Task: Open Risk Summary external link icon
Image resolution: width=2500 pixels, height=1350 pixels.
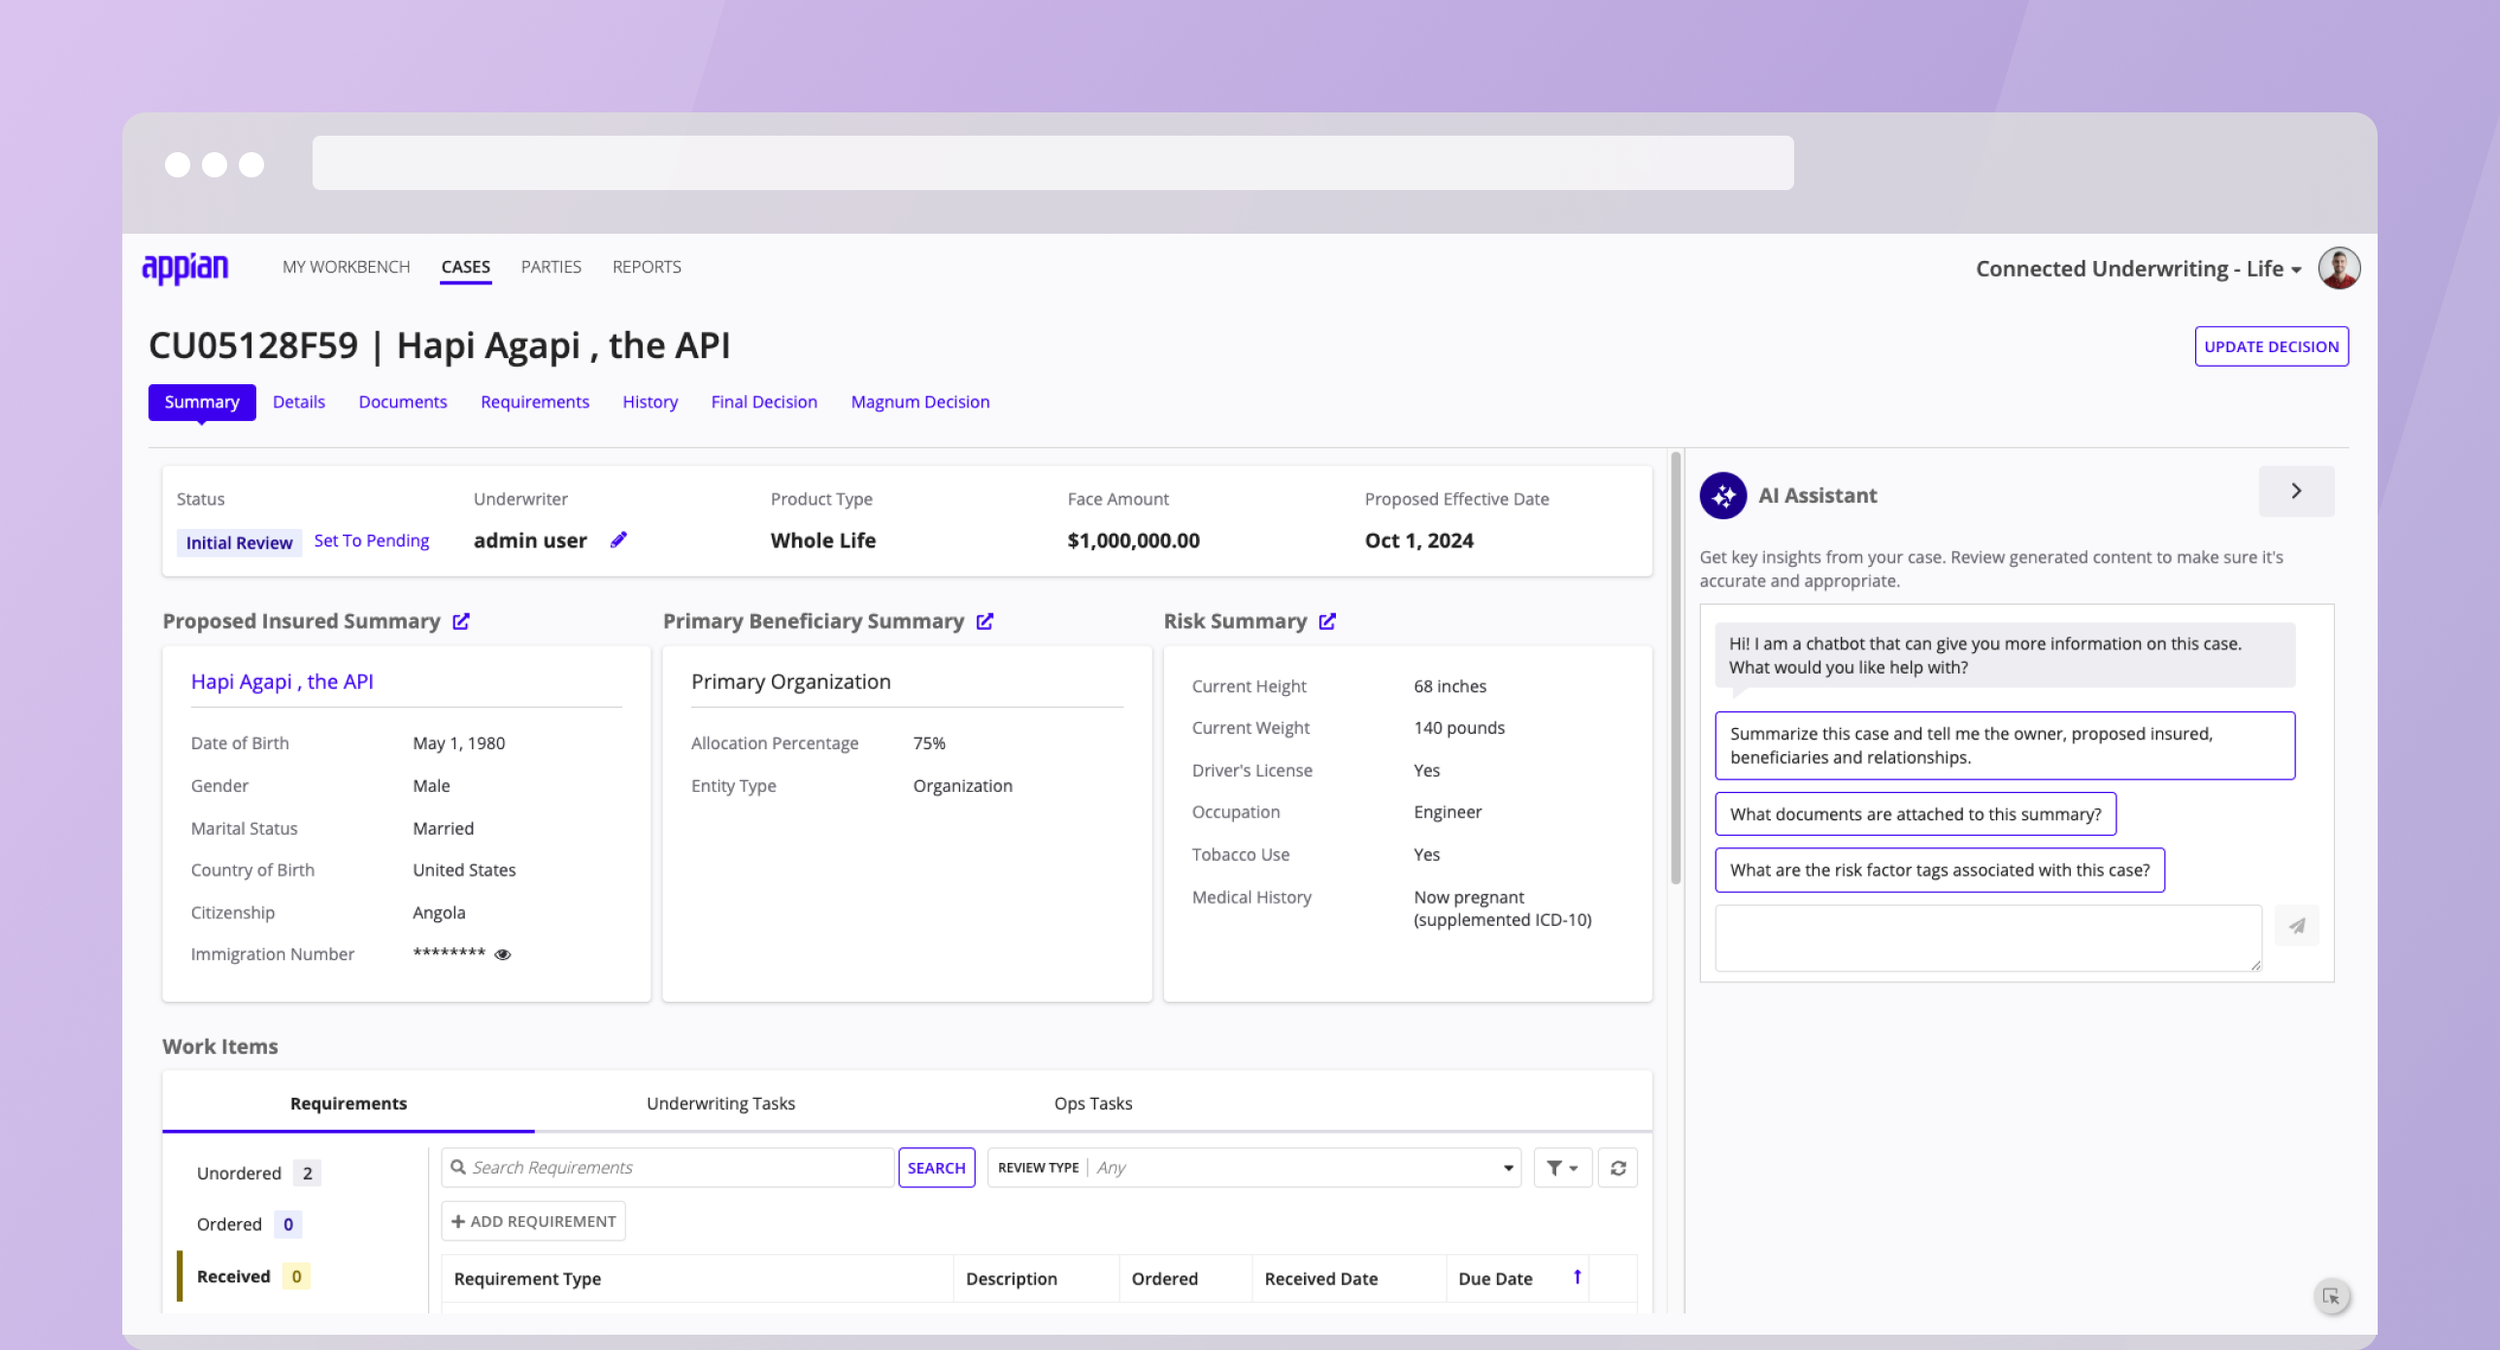Action: [1327, 621]
